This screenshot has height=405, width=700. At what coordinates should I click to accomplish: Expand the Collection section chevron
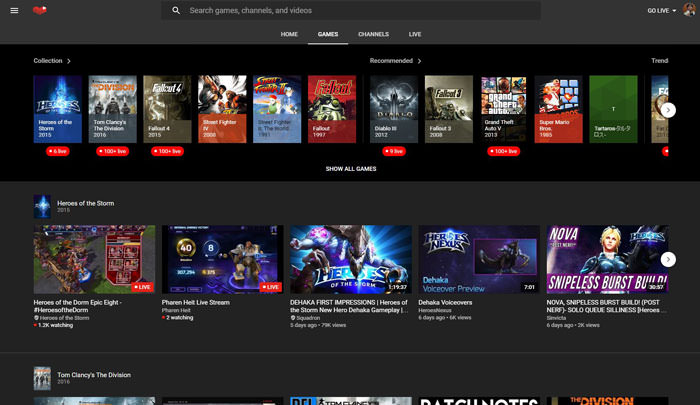(69, 61)
